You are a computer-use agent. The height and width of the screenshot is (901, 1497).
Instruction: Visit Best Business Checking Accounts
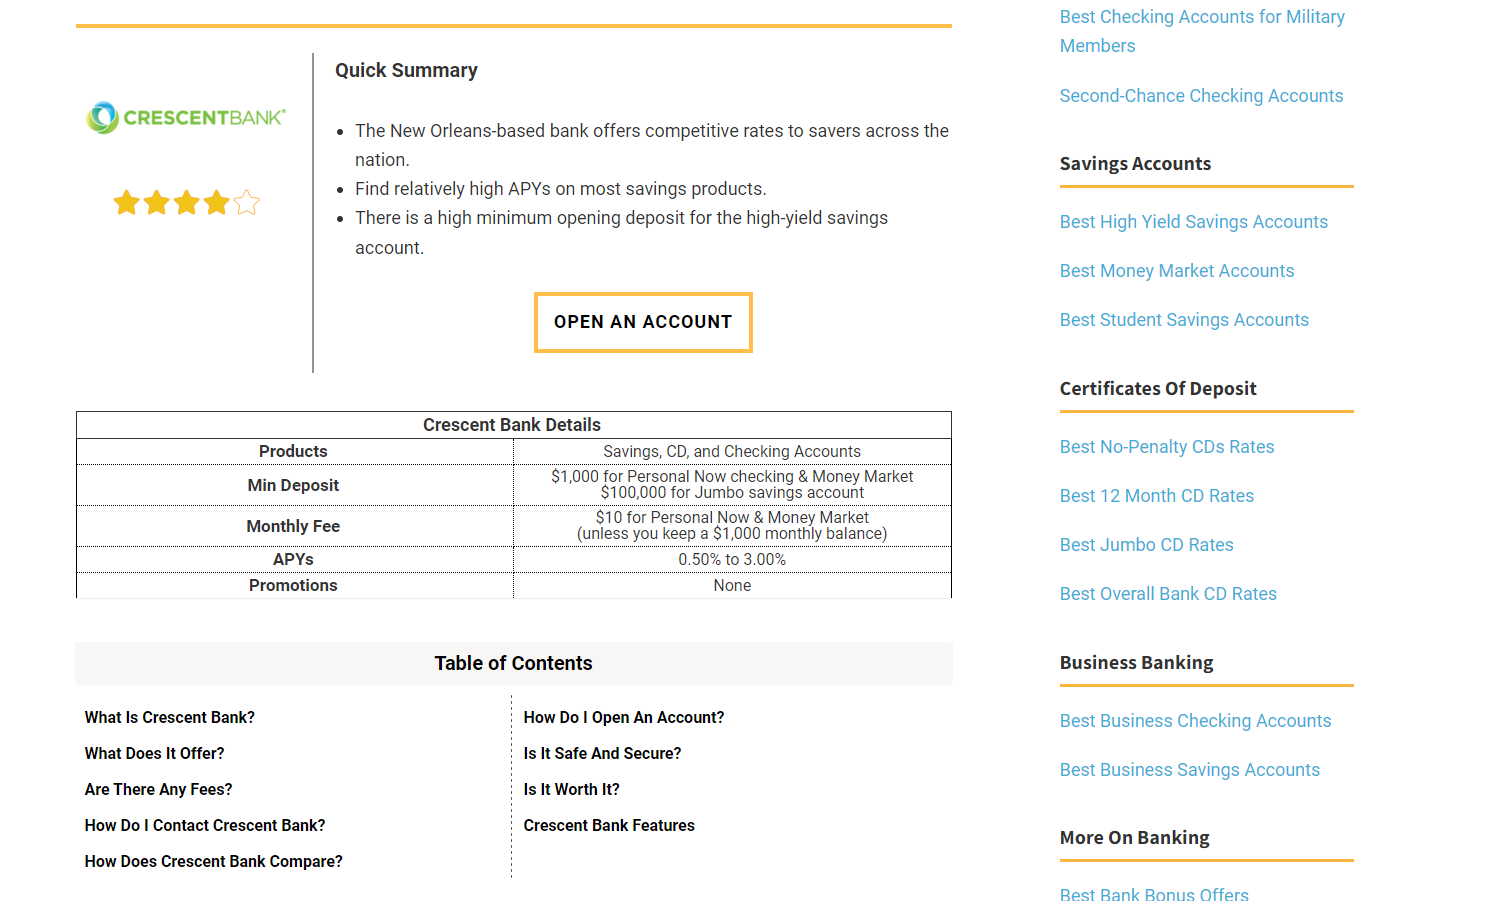coord(1195,721)
